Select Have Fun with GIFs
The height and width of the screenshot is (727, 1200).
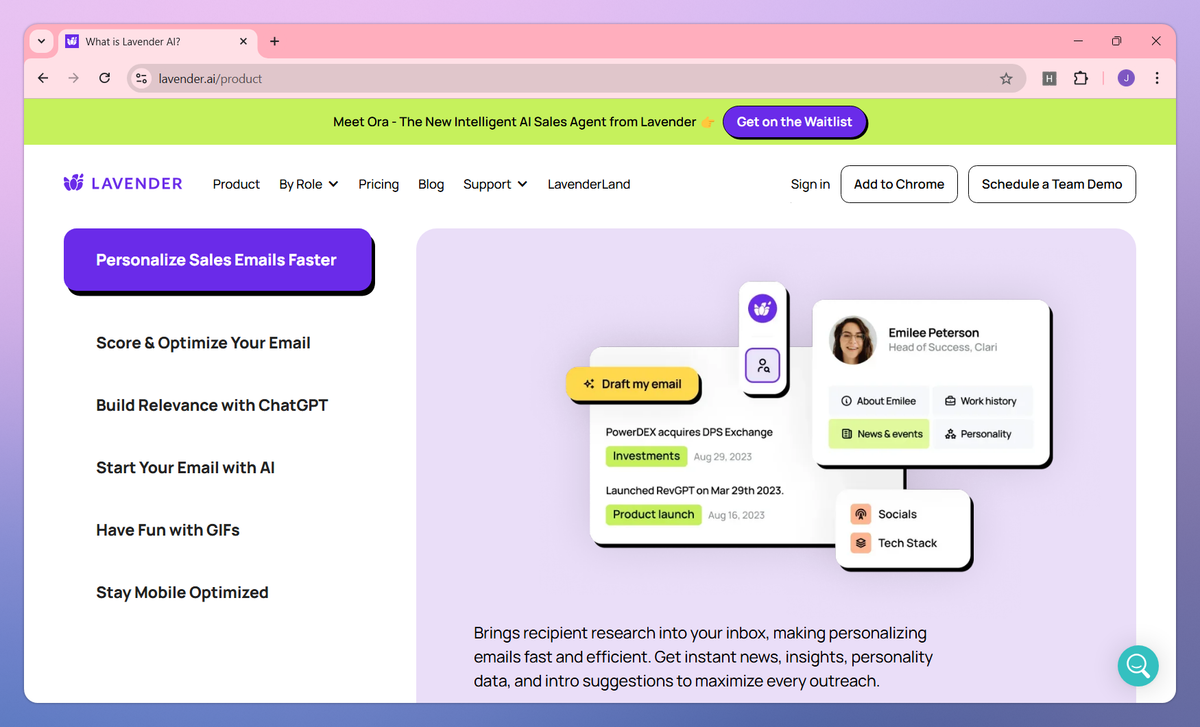[x=168, y=530]
